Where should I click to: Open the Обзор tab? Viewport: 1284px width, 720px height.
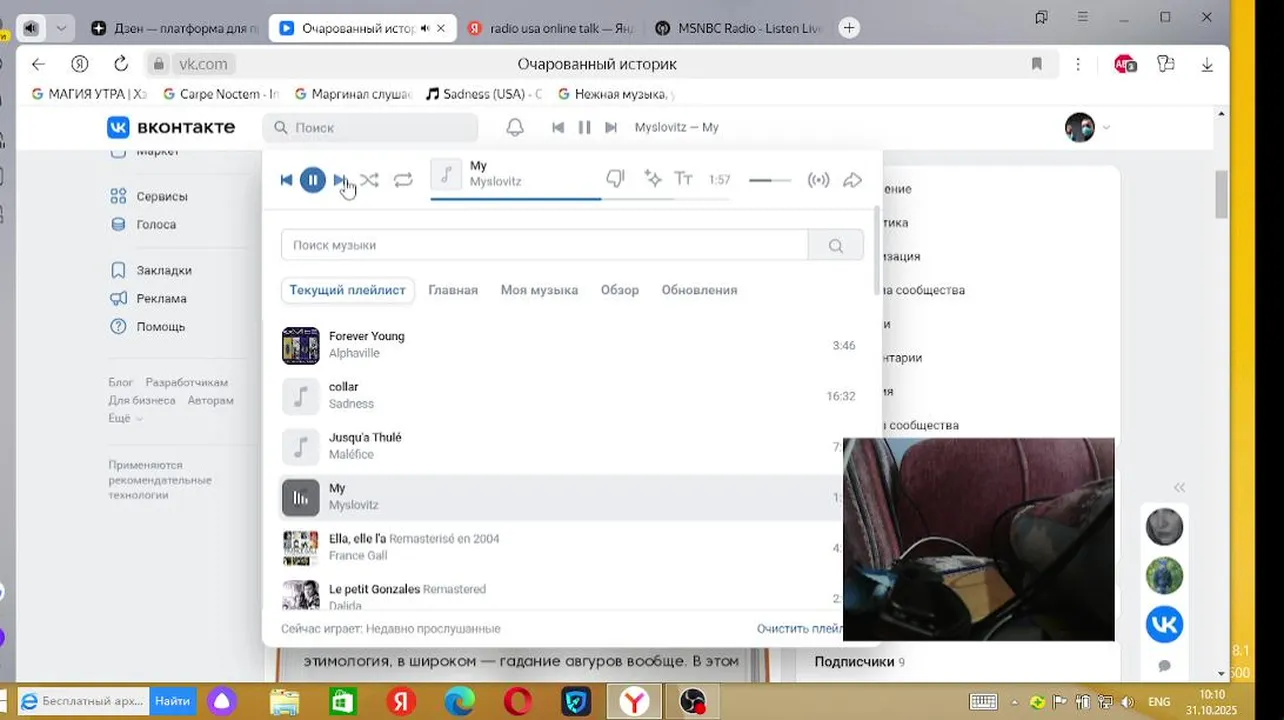point(620,290)
